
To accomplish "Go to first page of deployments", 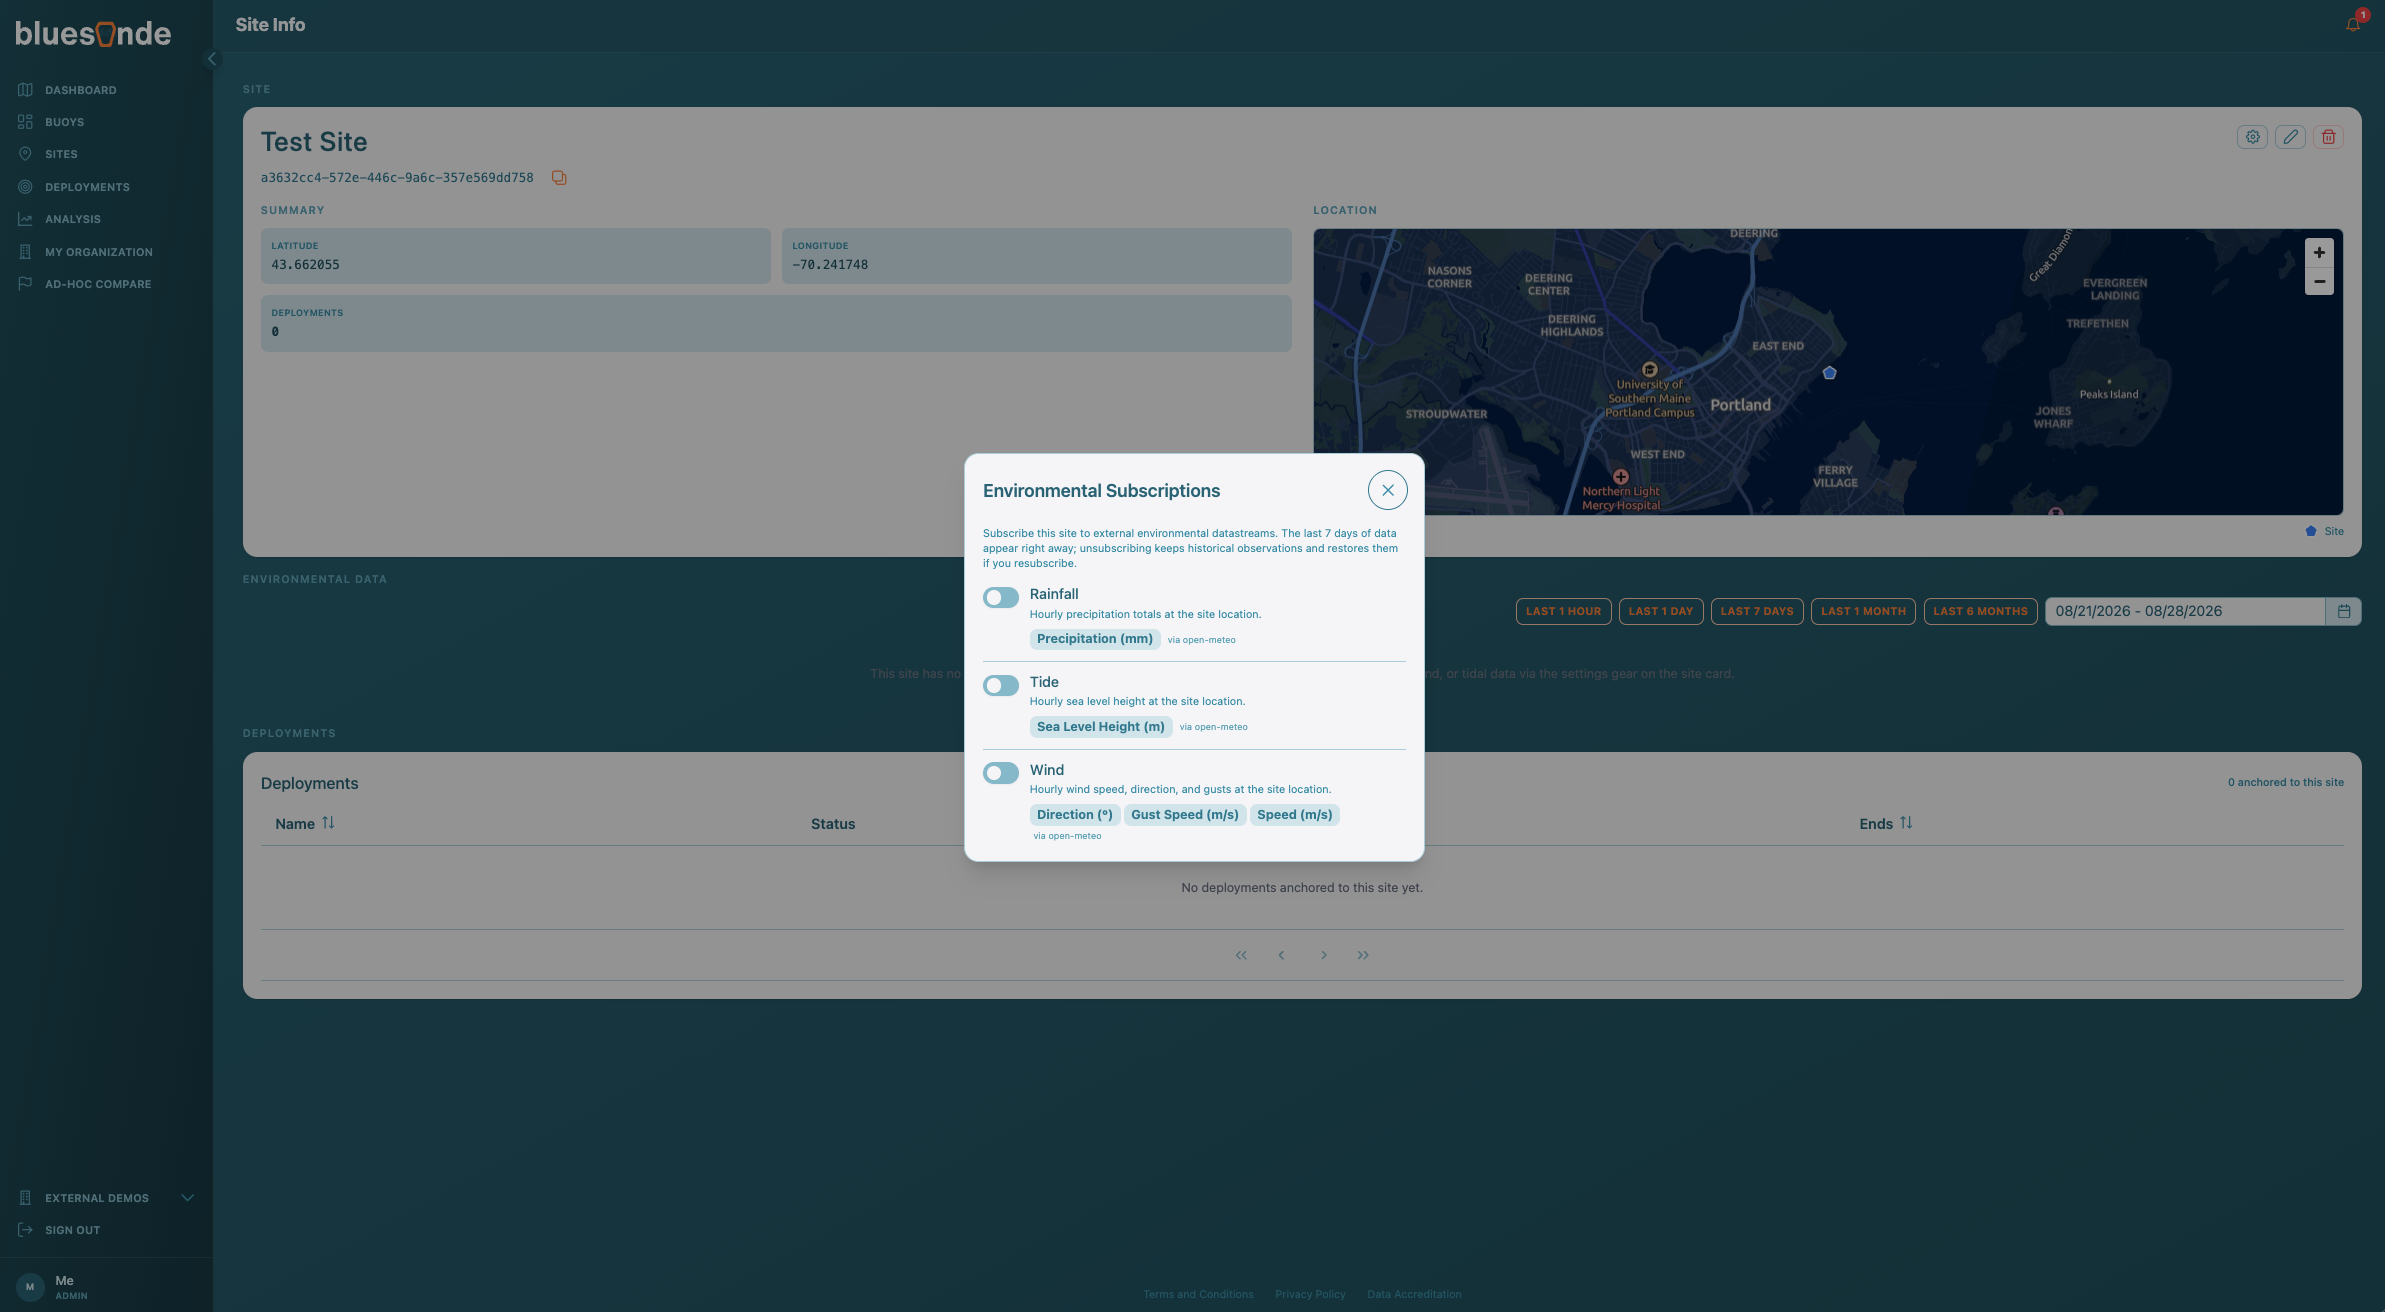I will [1240, 955].
